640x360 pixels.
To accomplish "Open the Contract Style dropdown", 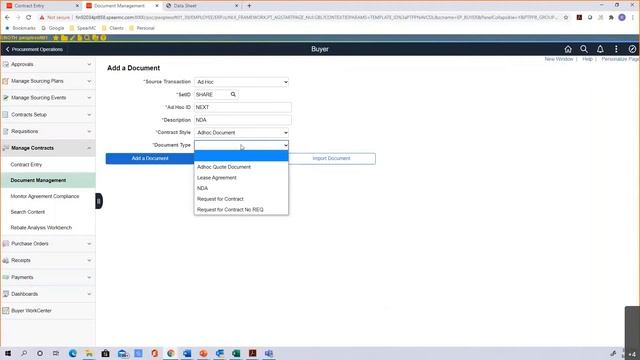I will 242,133.
